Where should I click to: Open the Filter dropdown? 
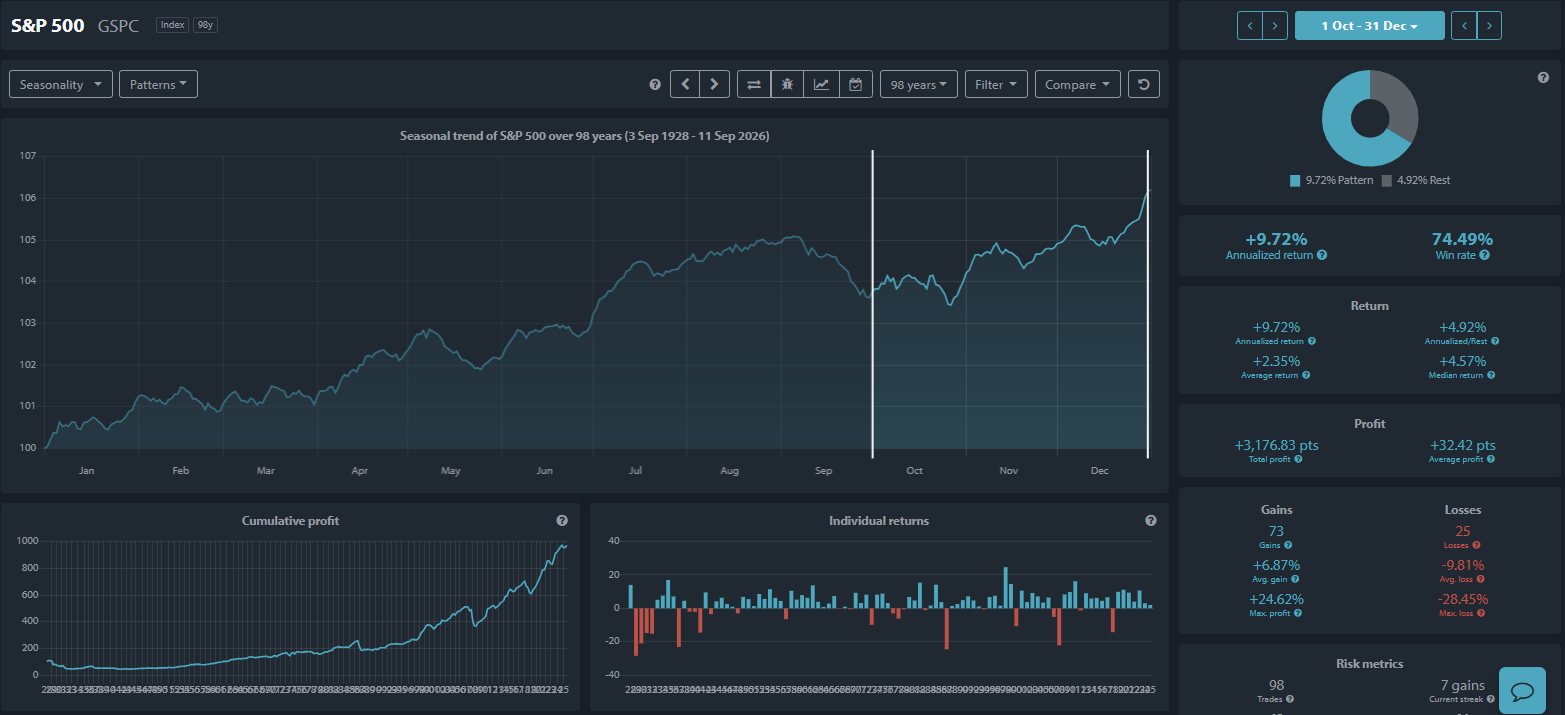(996, 85)
